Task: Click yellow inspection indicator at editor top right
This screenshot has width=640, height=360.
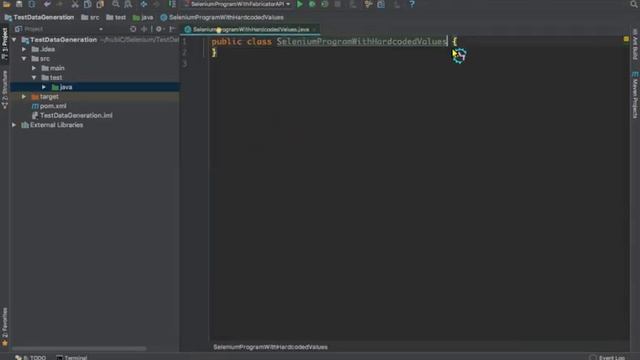Action: tap(626, 39)
